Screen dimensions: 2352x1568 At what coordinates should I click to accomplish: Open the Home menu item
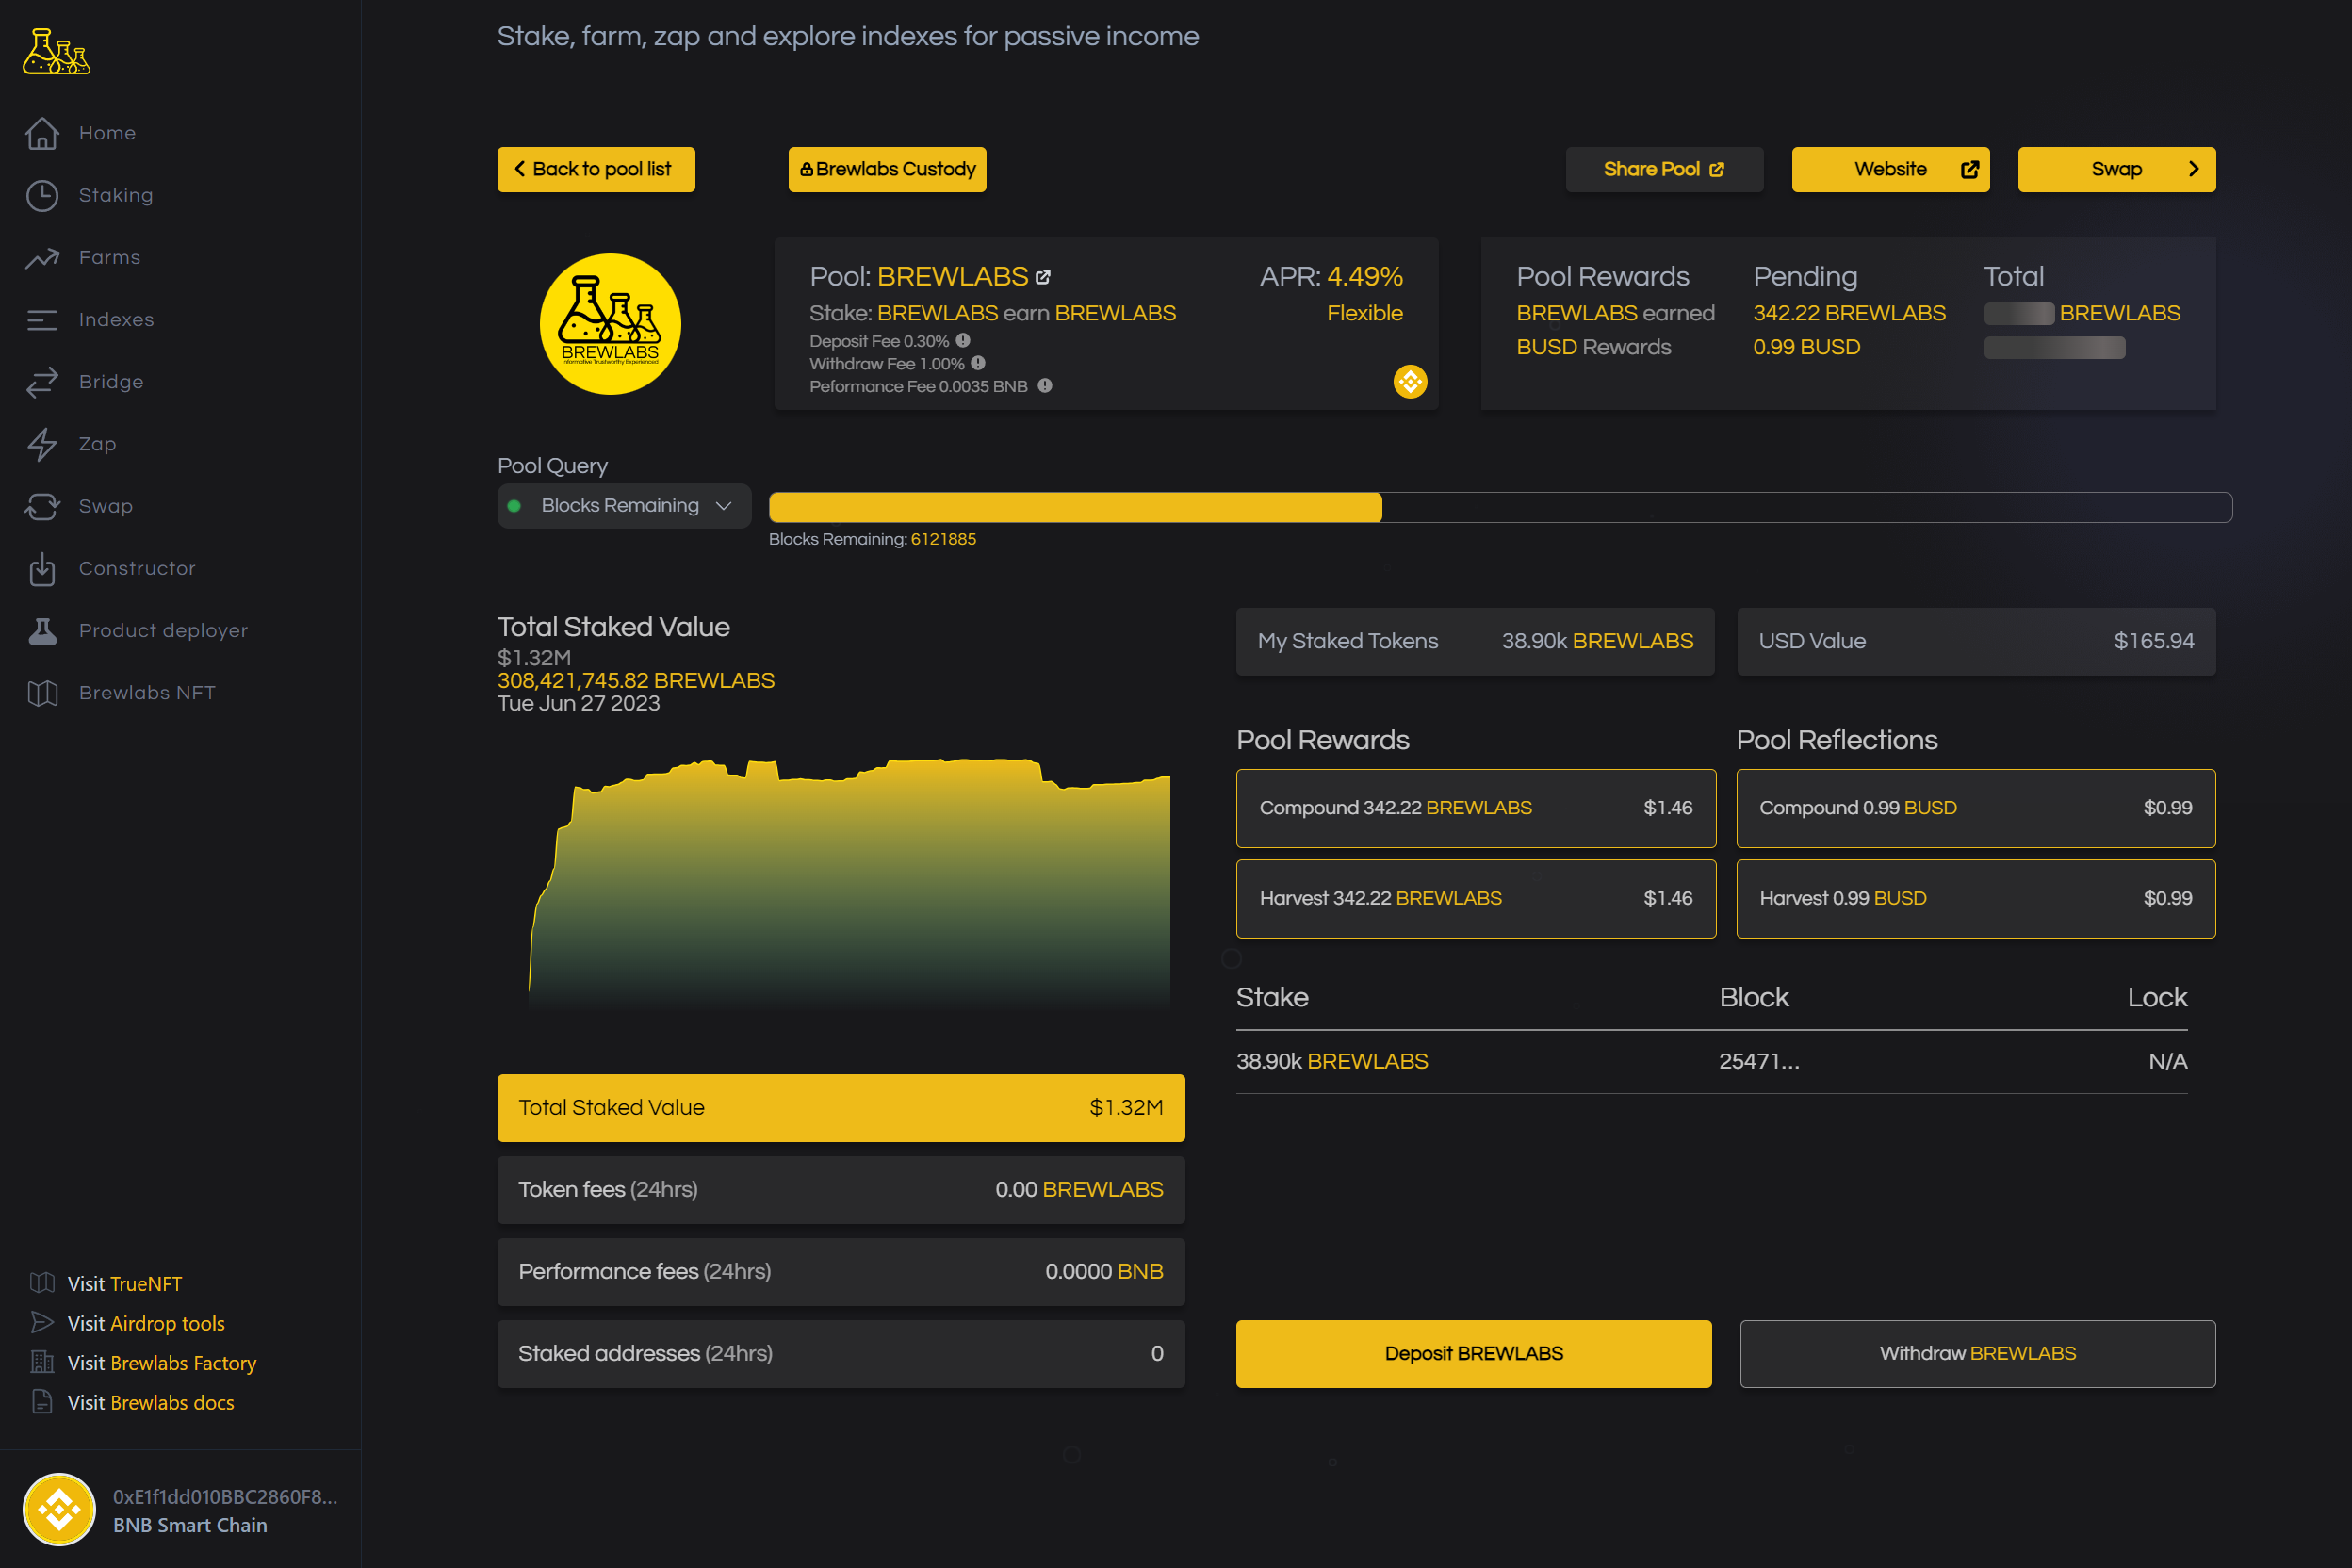(x=107, y=133)
